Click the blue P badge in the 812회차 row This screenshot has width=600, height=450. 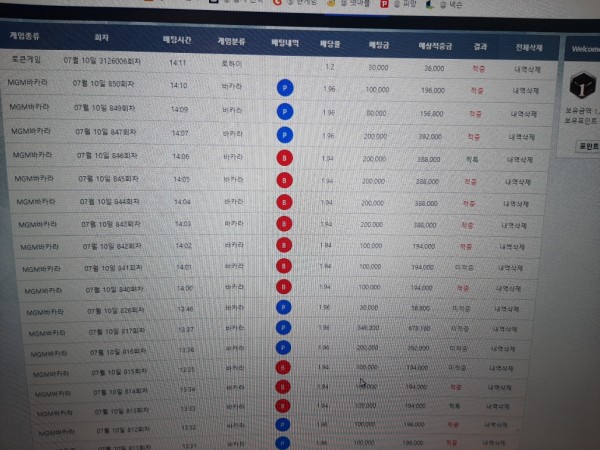point(282,424)
